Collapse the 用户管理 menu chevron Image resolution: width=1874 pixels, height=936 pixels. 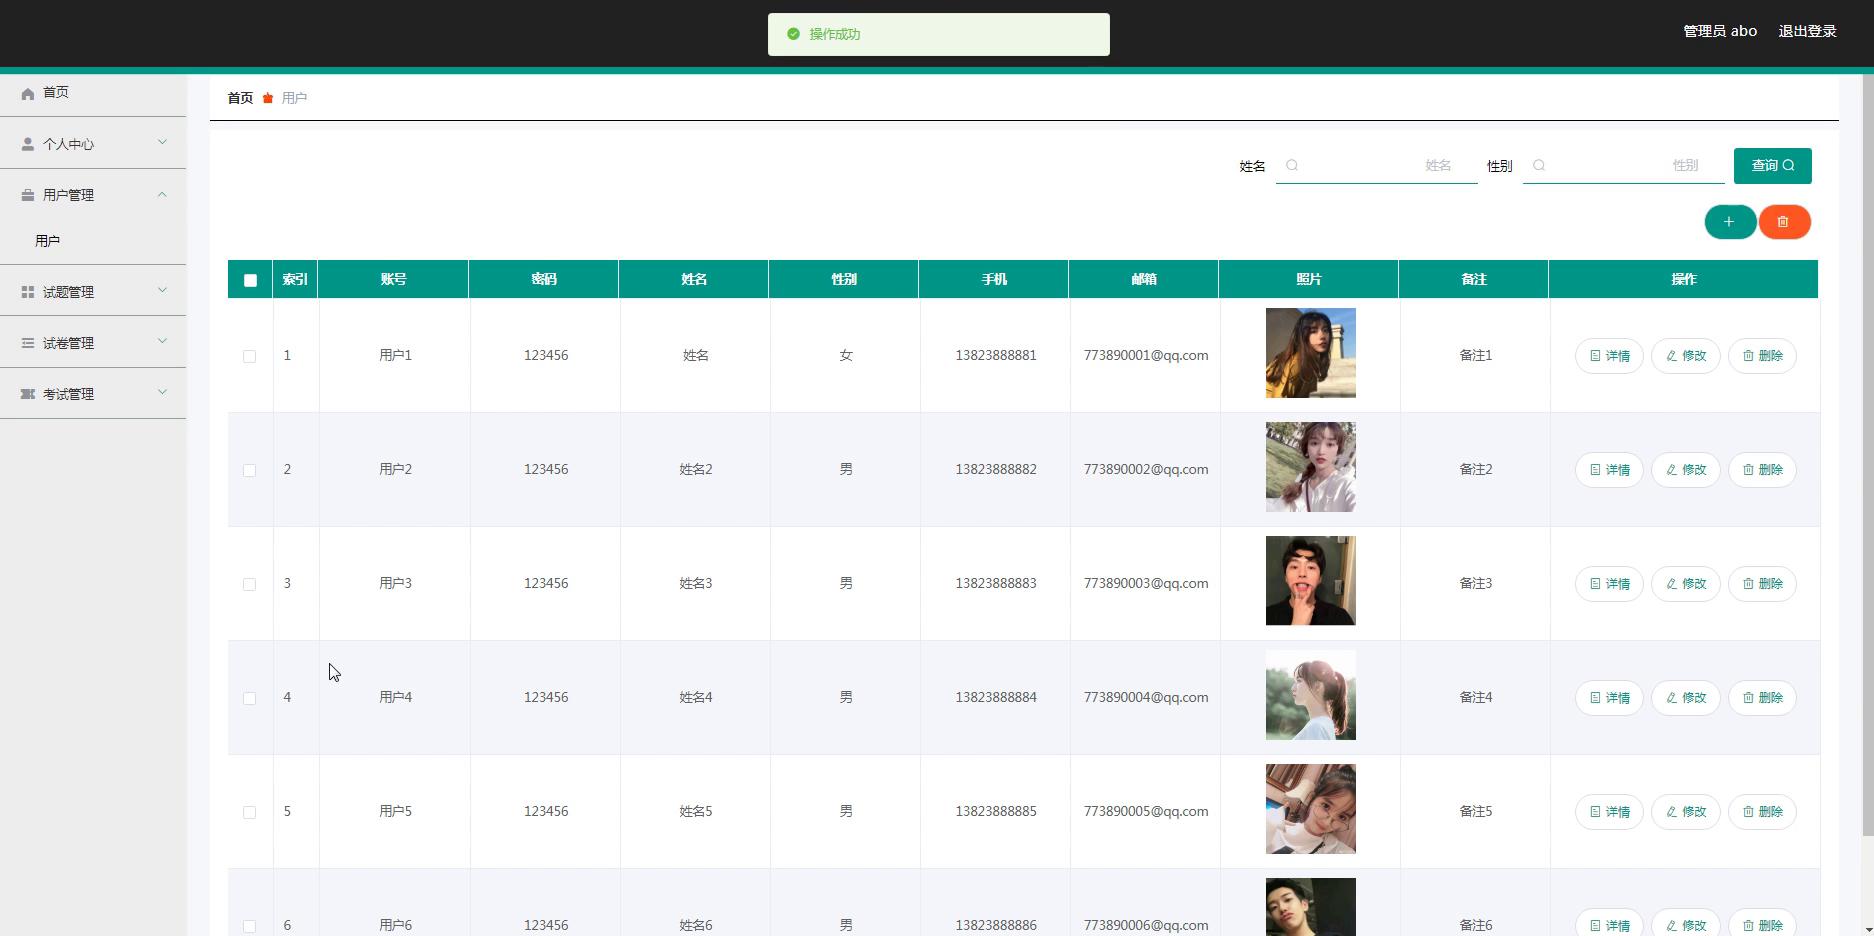click(162, 194)
